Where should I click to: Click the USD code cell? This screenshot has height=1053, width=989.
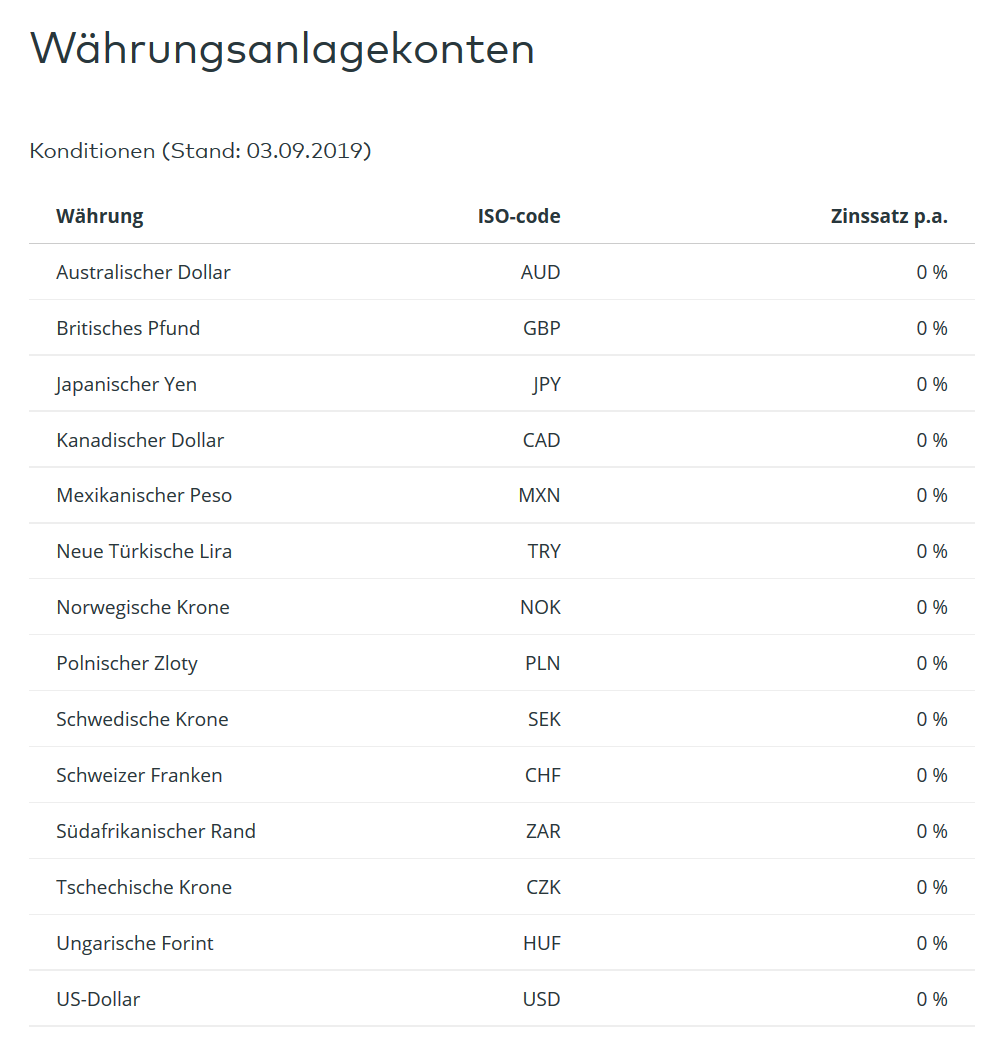[x=541, y=999]
